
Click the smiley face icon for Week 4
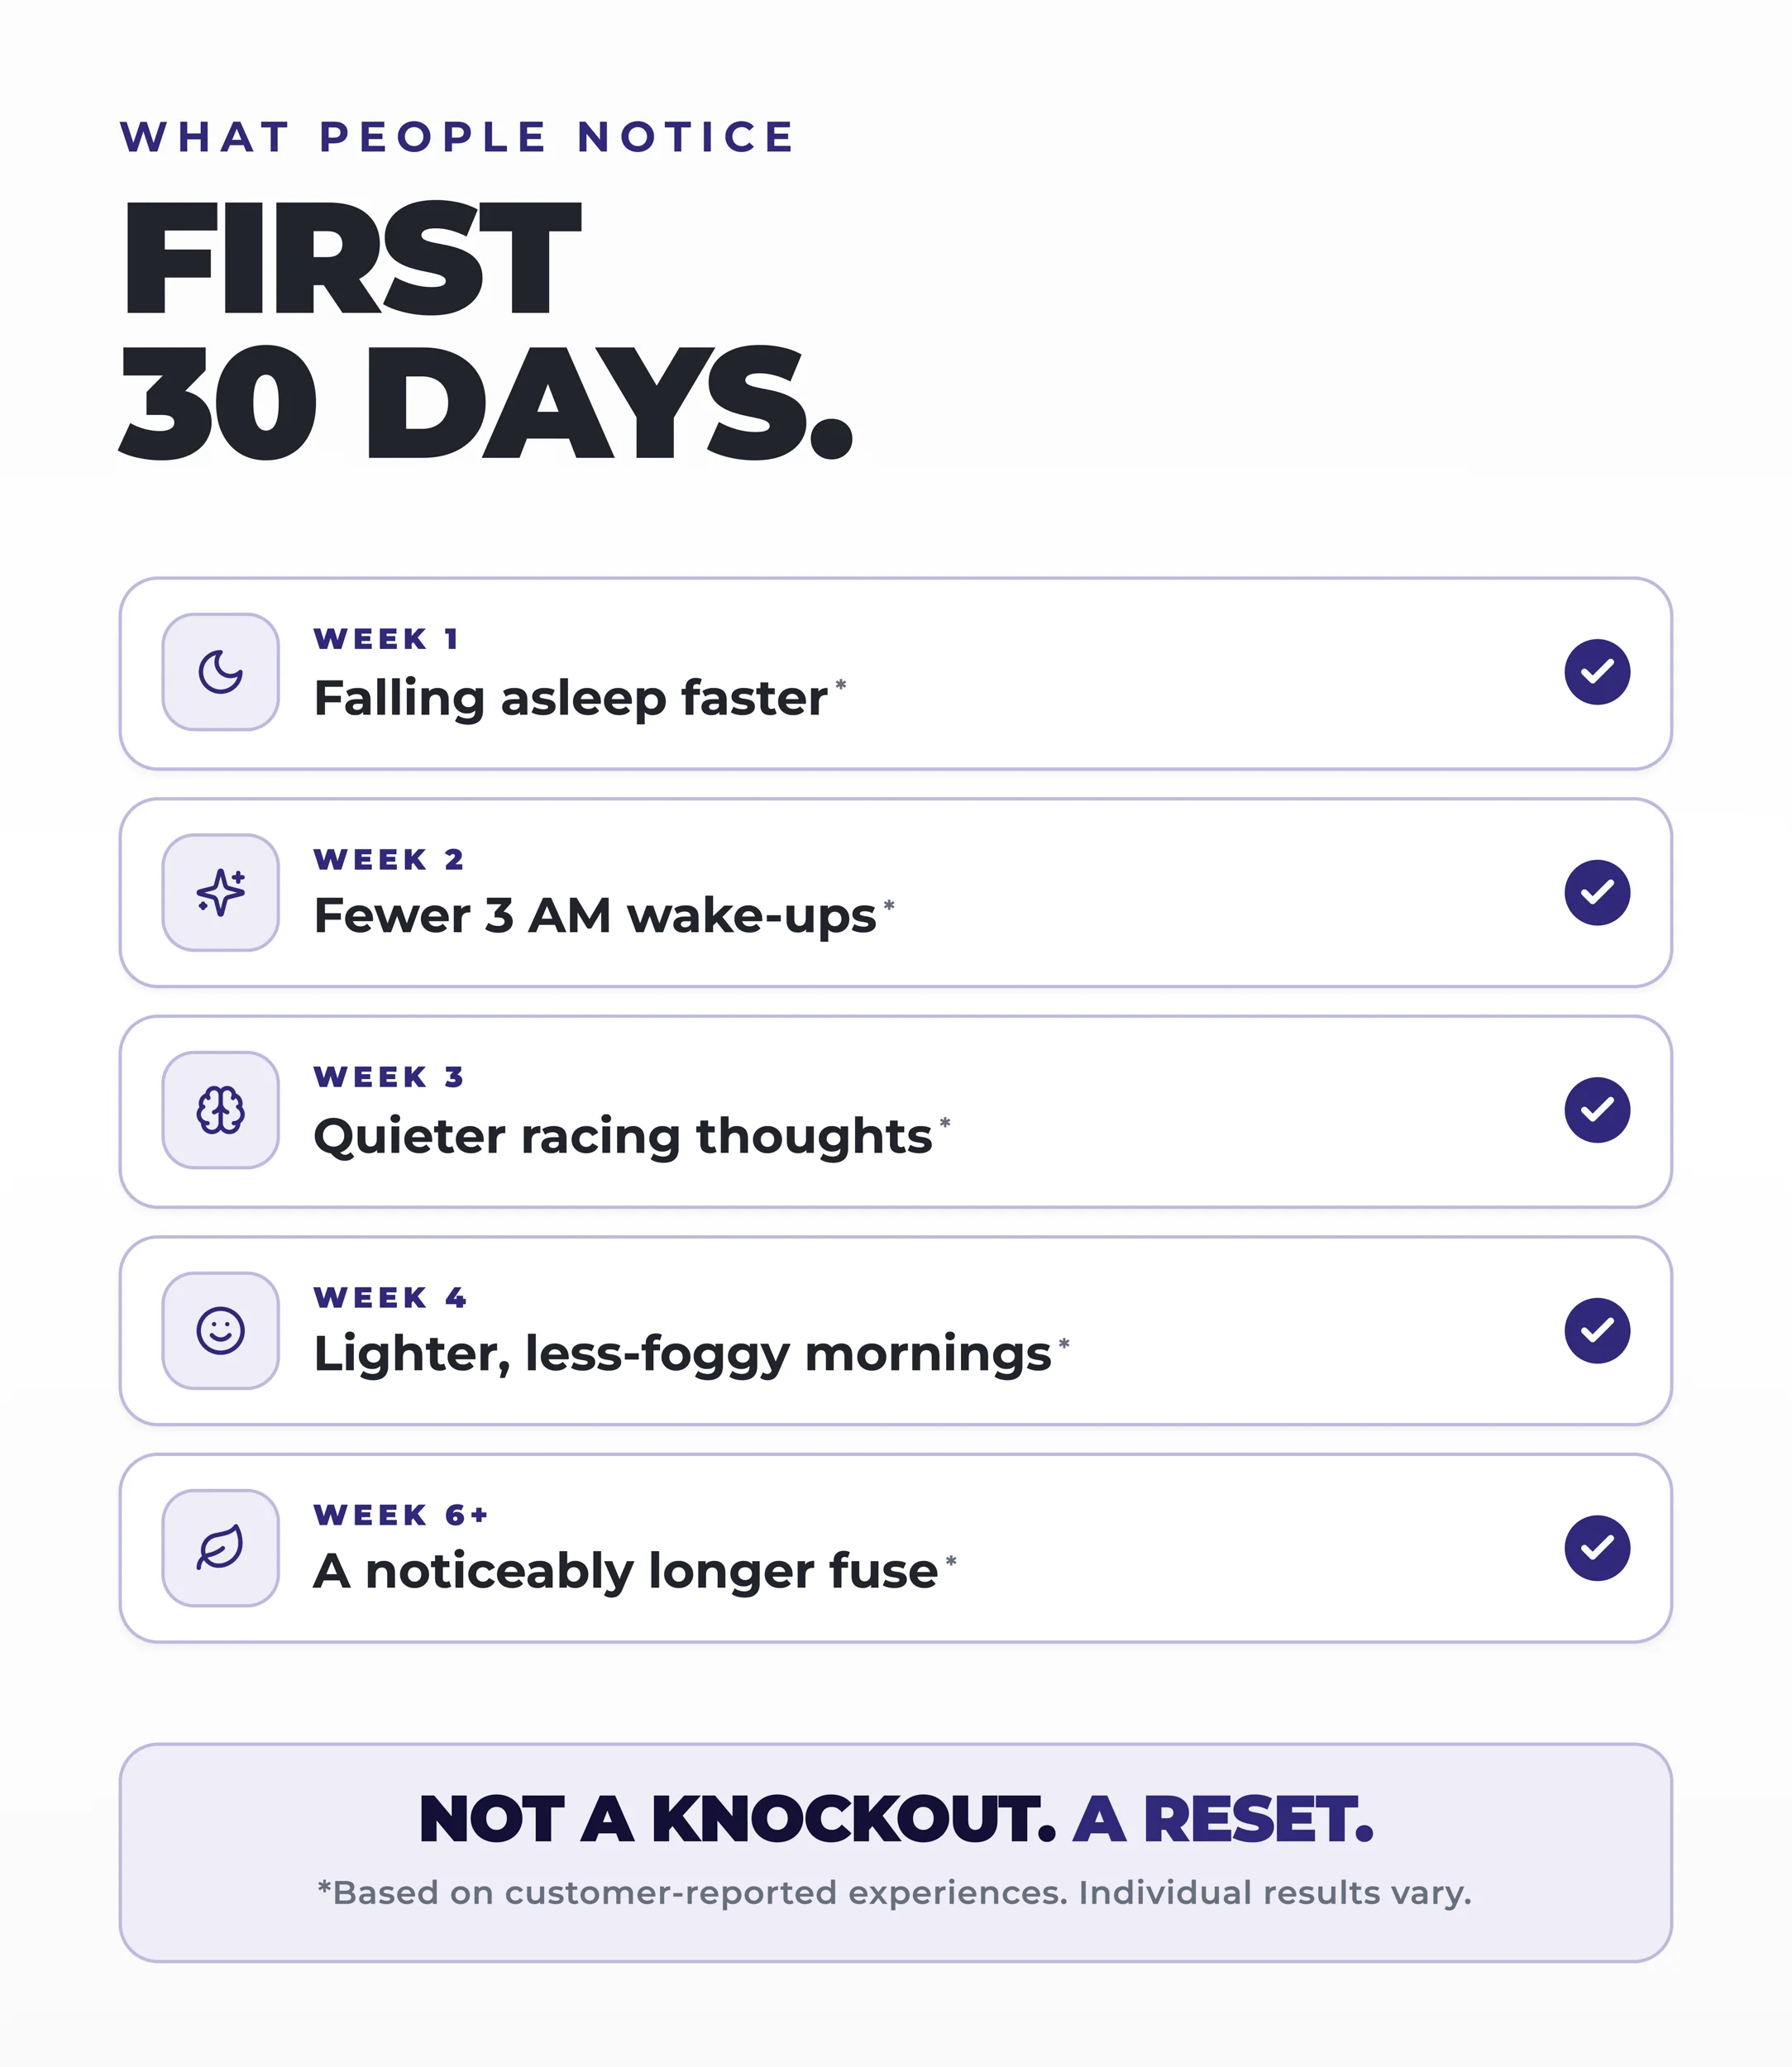click(220, 1330)
